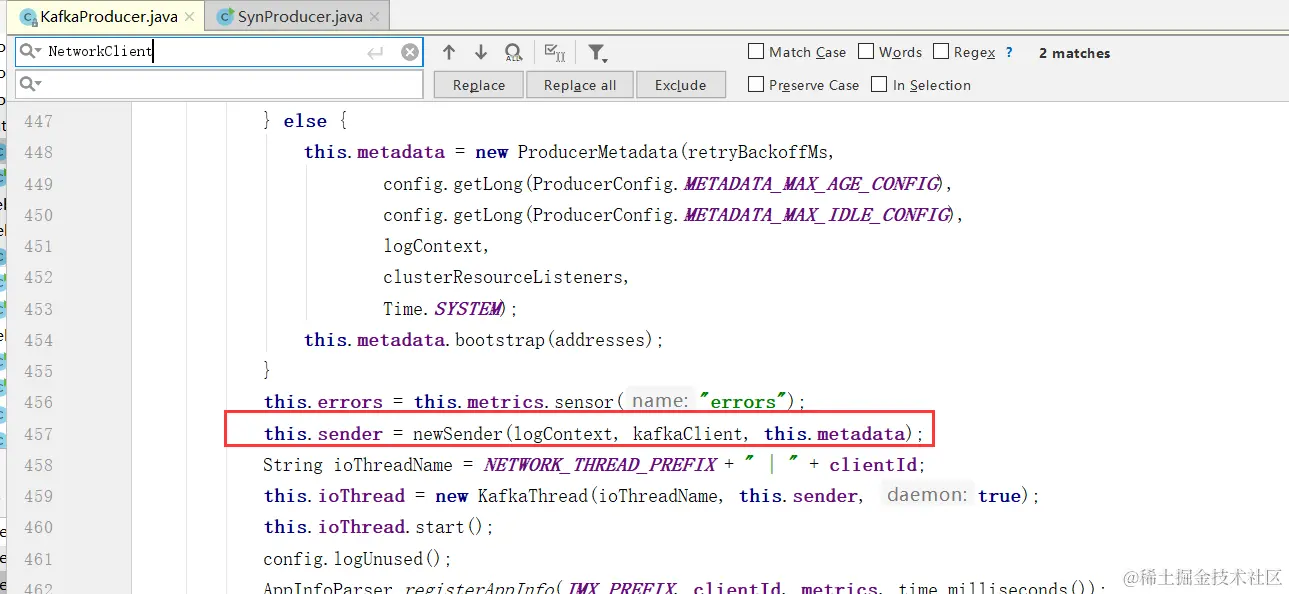This screenshot has width=1289, height=594.
Task: Click line number 459 in the gutter
Action: (x=38, y=496)
